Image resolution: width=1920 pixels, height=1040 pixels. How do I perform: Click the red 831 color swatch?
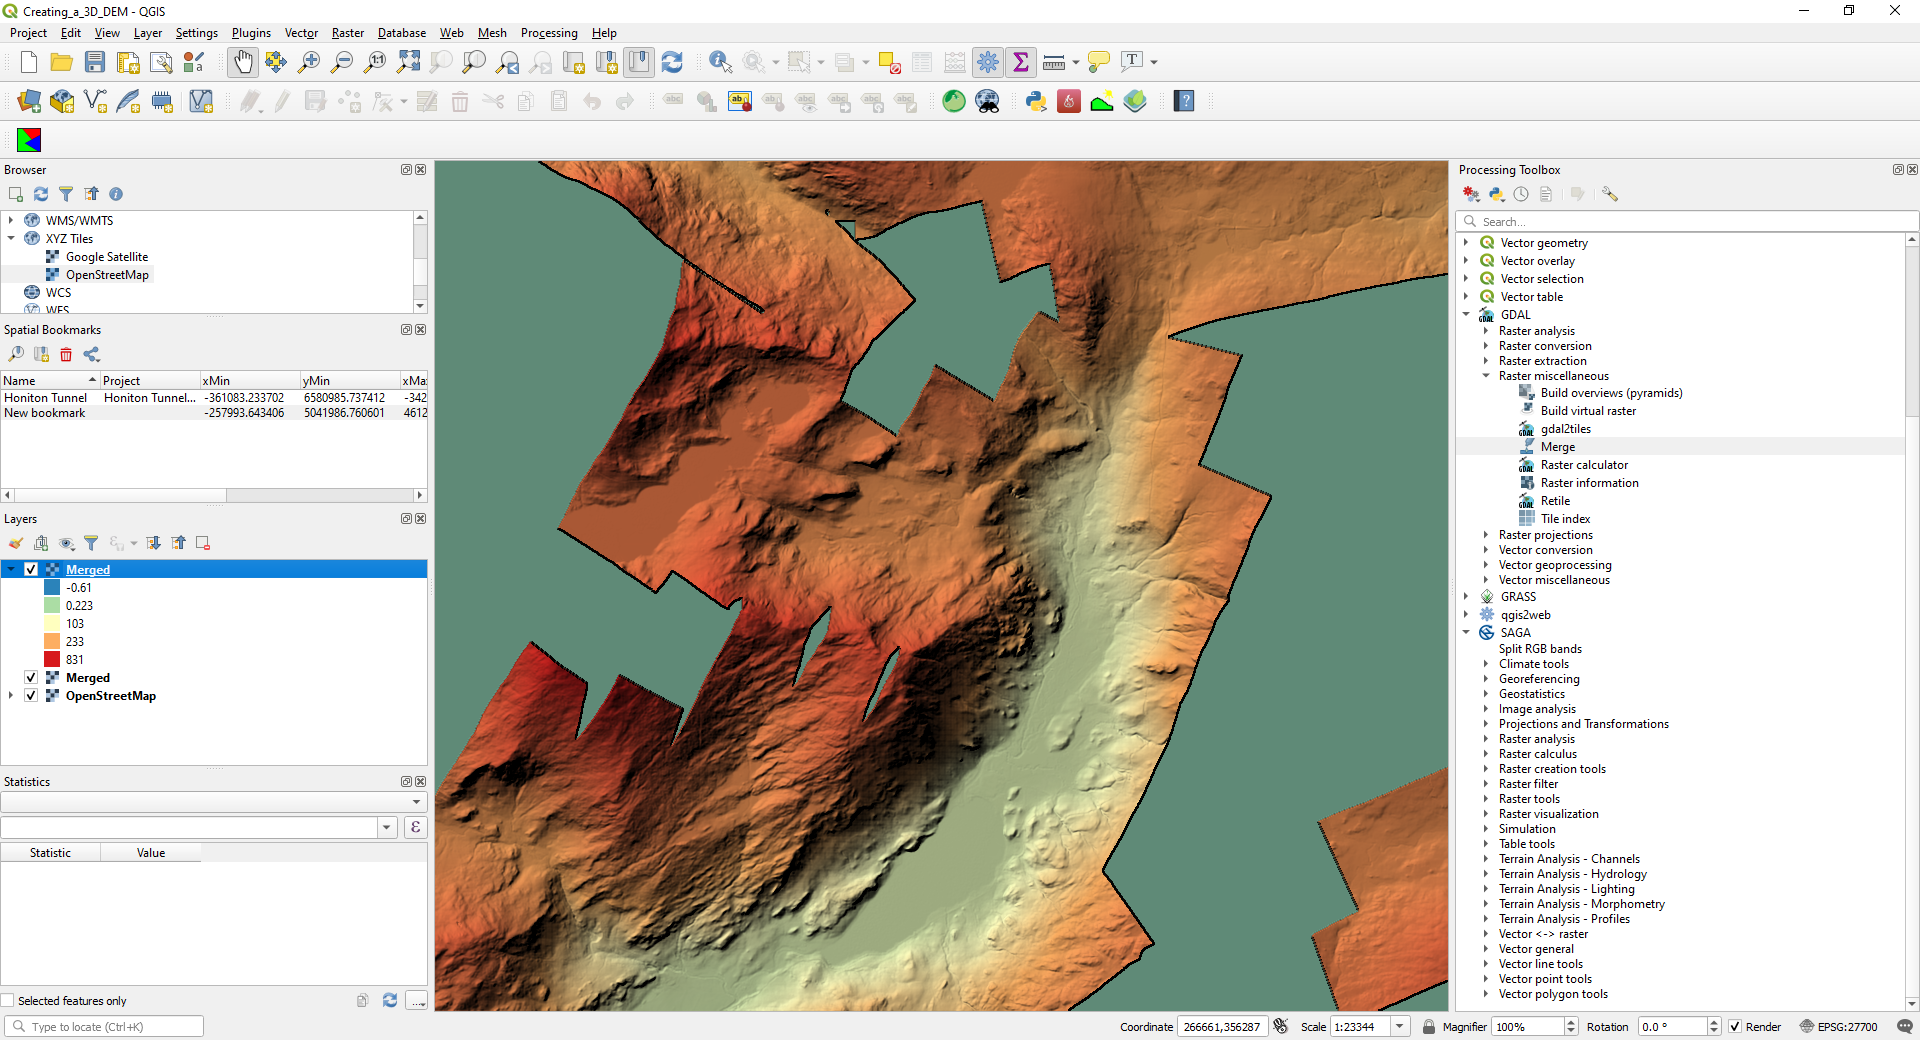pos(53,659)
